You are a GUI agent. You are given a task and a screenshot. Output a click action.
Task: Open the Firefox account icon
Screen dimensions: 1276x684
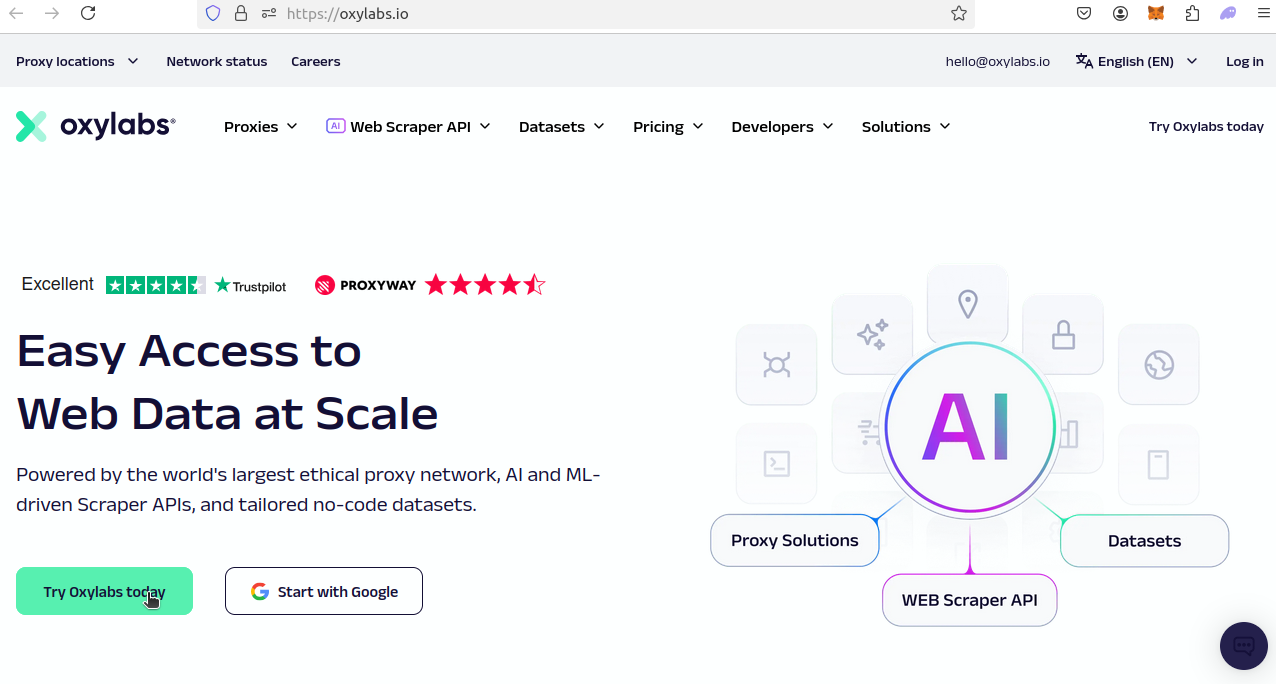click(x=1120, y=13)
